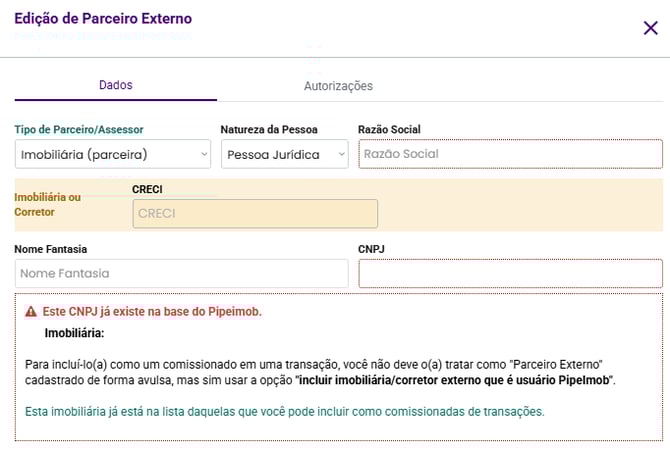Focus the Razão Social input field
Screen dimensions: 670x450
pyautogui.click(x=510, y=154)
